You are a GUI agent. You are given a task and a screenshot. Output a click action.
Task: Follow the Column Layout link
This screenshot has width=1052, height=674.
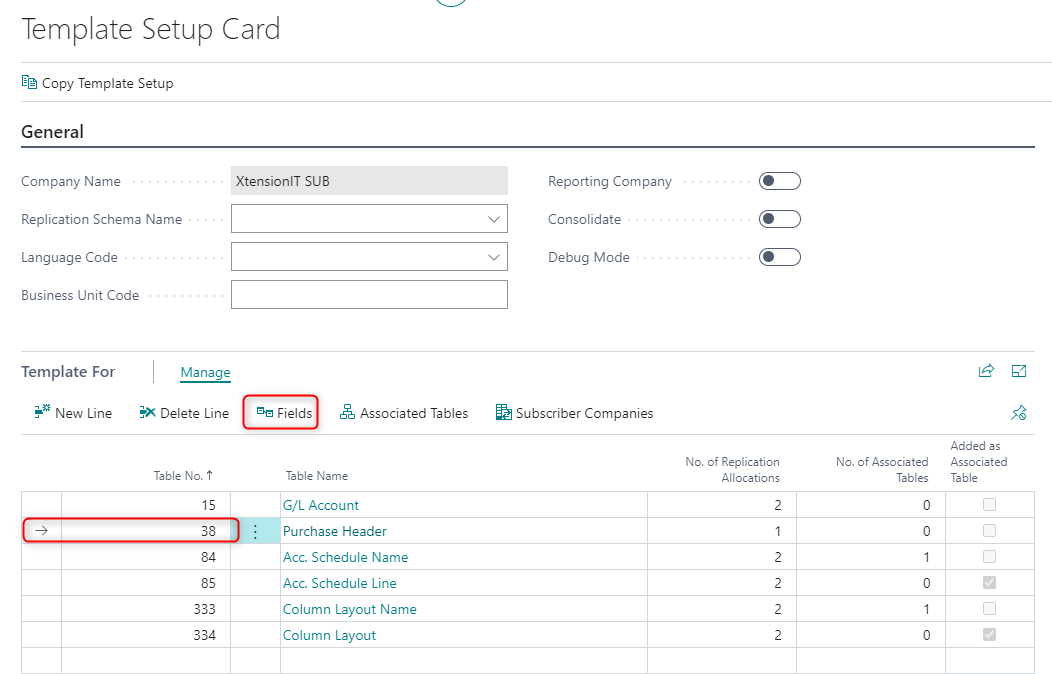pyautogui.click(x=329, y=635)
